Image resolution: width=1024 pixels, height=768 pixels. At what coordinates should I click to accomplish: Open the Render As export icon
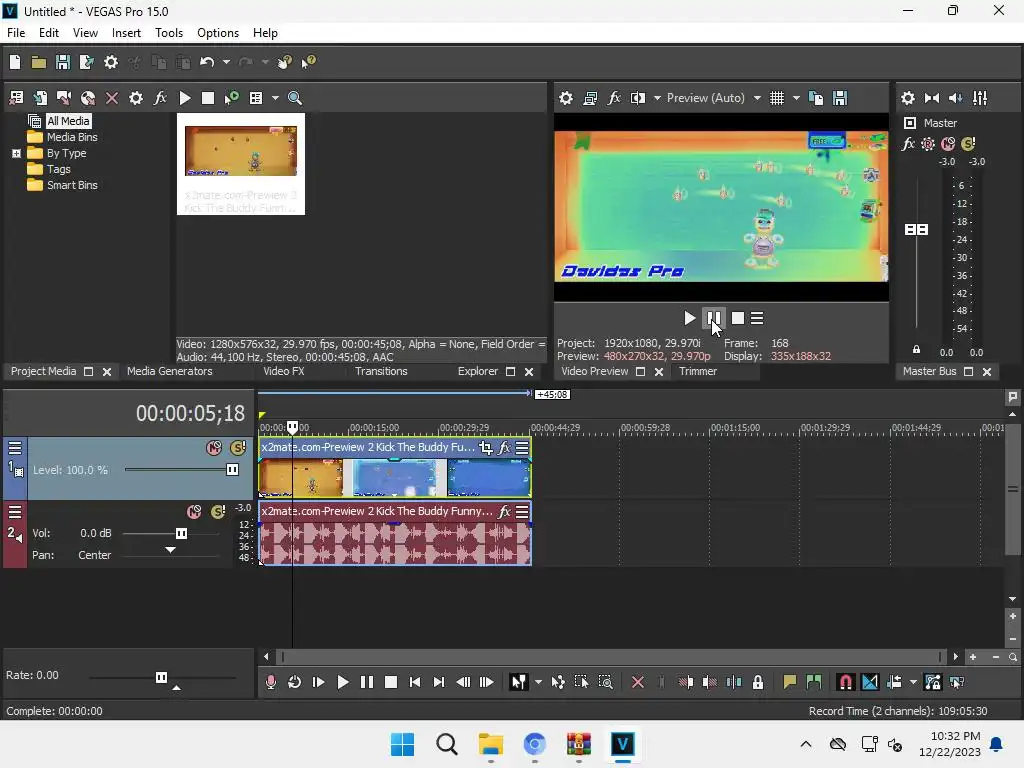[x=86, y=62]
